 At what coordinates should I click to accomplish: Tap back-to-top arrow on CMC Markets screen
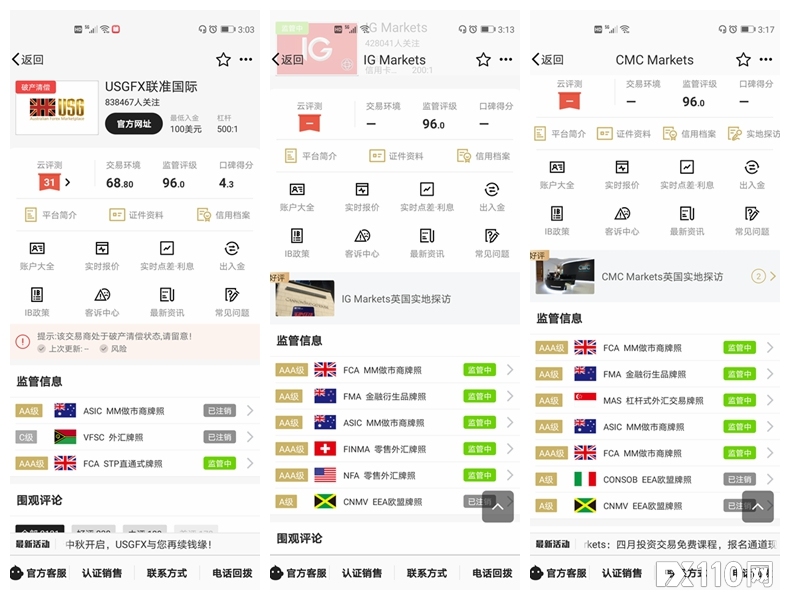758,506
